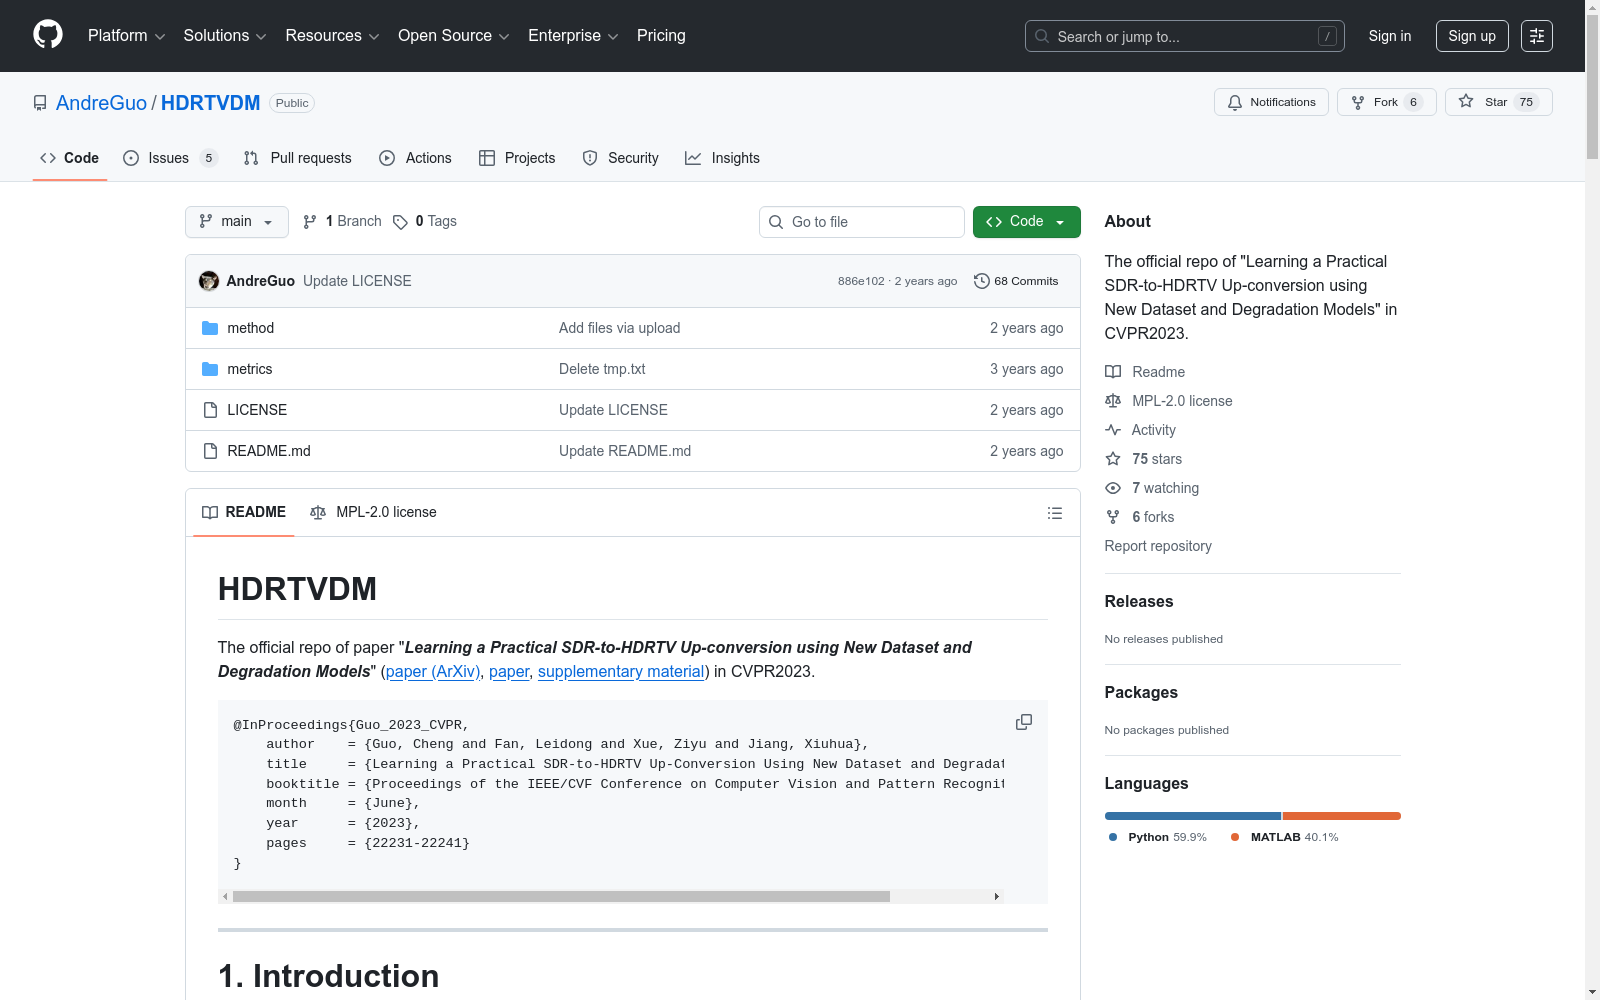This screenshot has height=1000, width=1600.
Task: Open the Pull requests tab
Action: coord(298,158)
